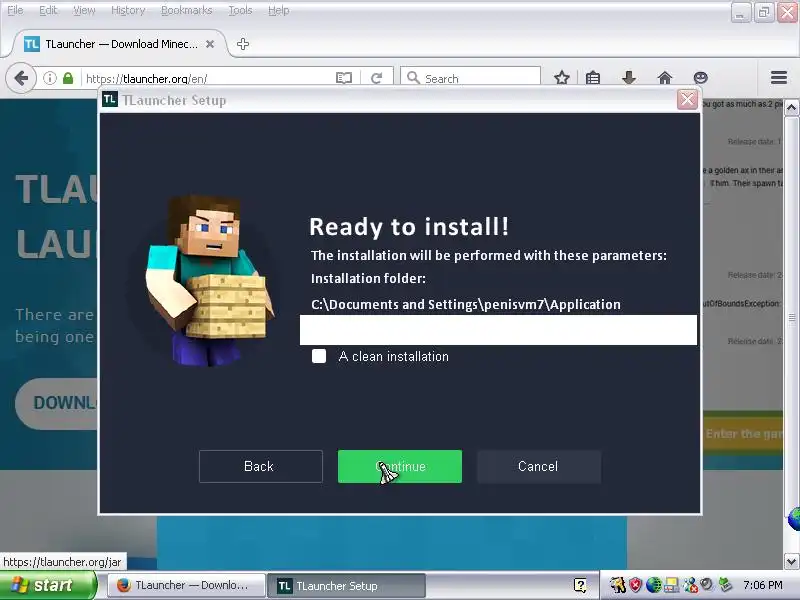This screenshot has width=800, height=600.
Task: Open the Firefox Tools menu
Action: (x=240, y=10)
